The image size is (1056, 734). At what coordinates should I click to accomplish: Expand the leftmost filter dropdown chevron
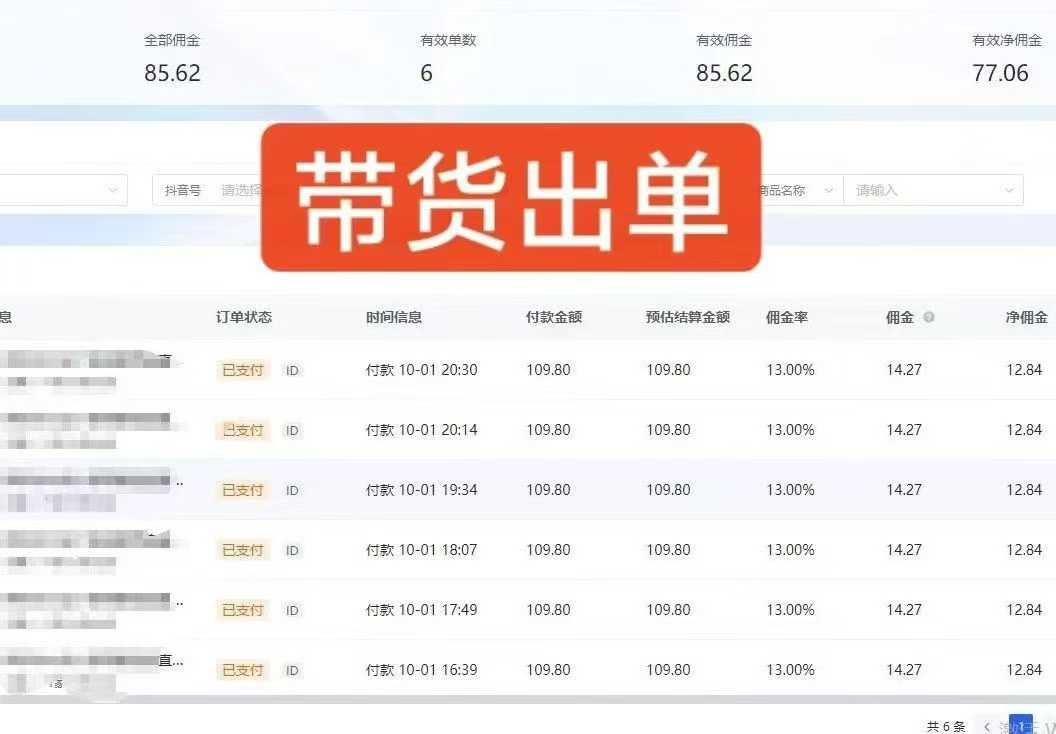pyautogui.click(x=112, y=190)
